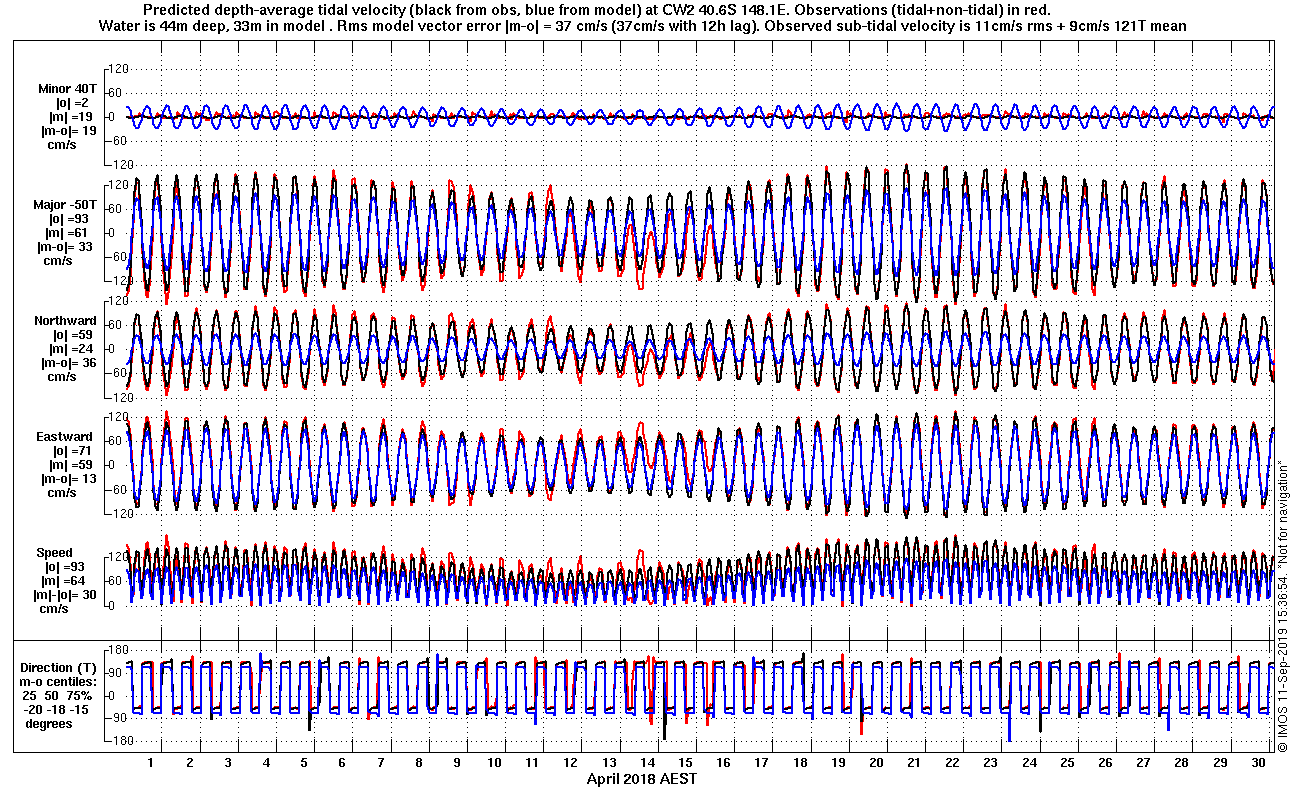Click the day '13' tick label on the date axis
Screen dimensions: 1300x800
point(609,763)
